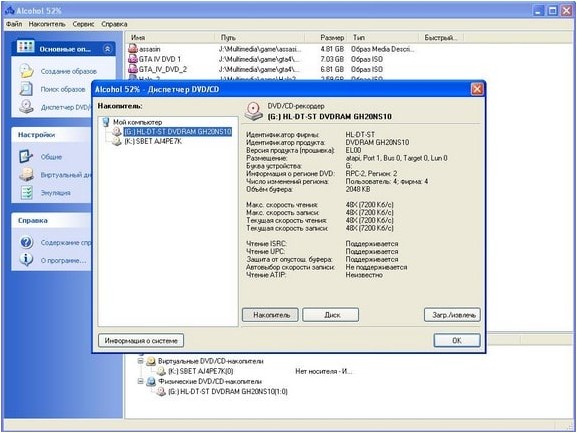
Task: Open the Эмуляция settings icon
Action: [x=26, y=192]
